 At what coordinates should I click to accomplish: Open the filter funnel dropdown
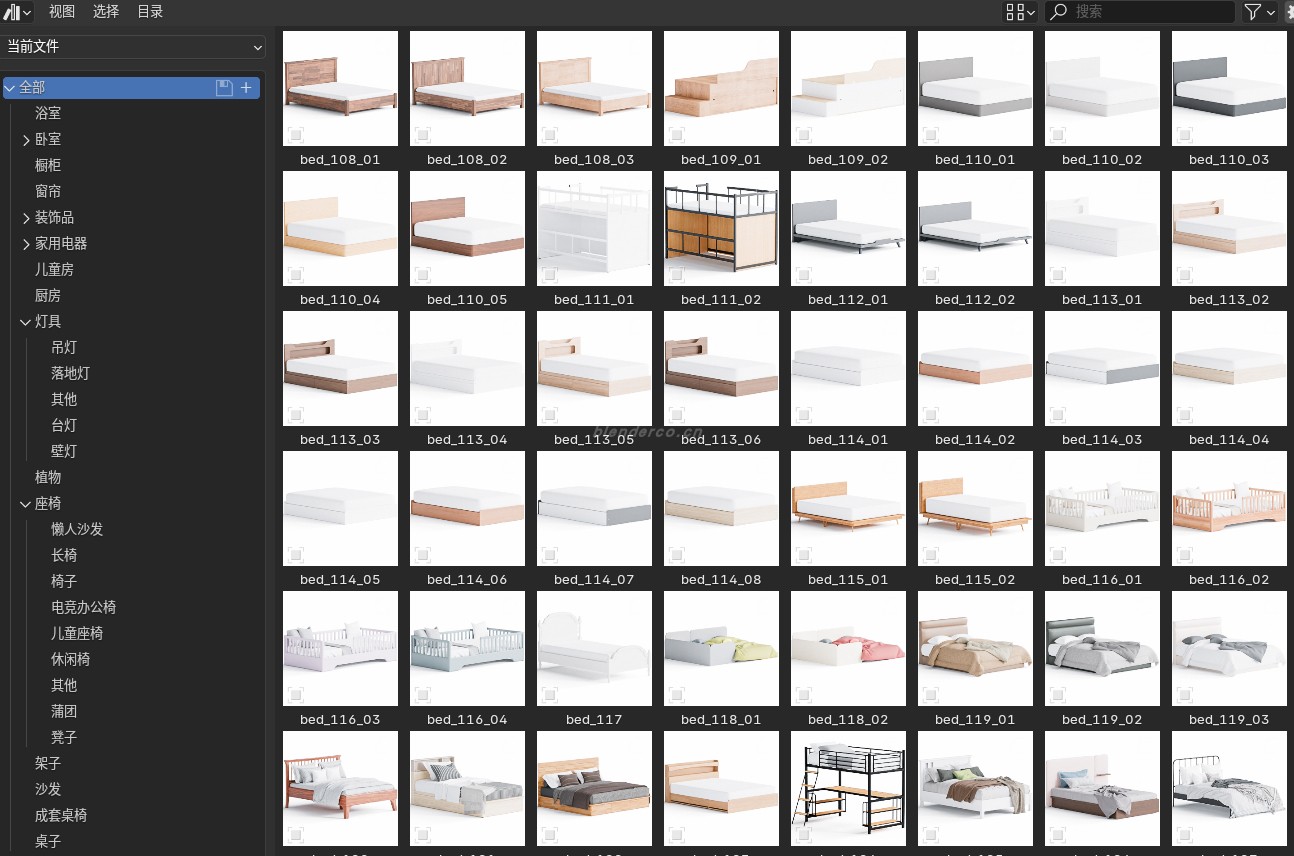pos(1259,12)
